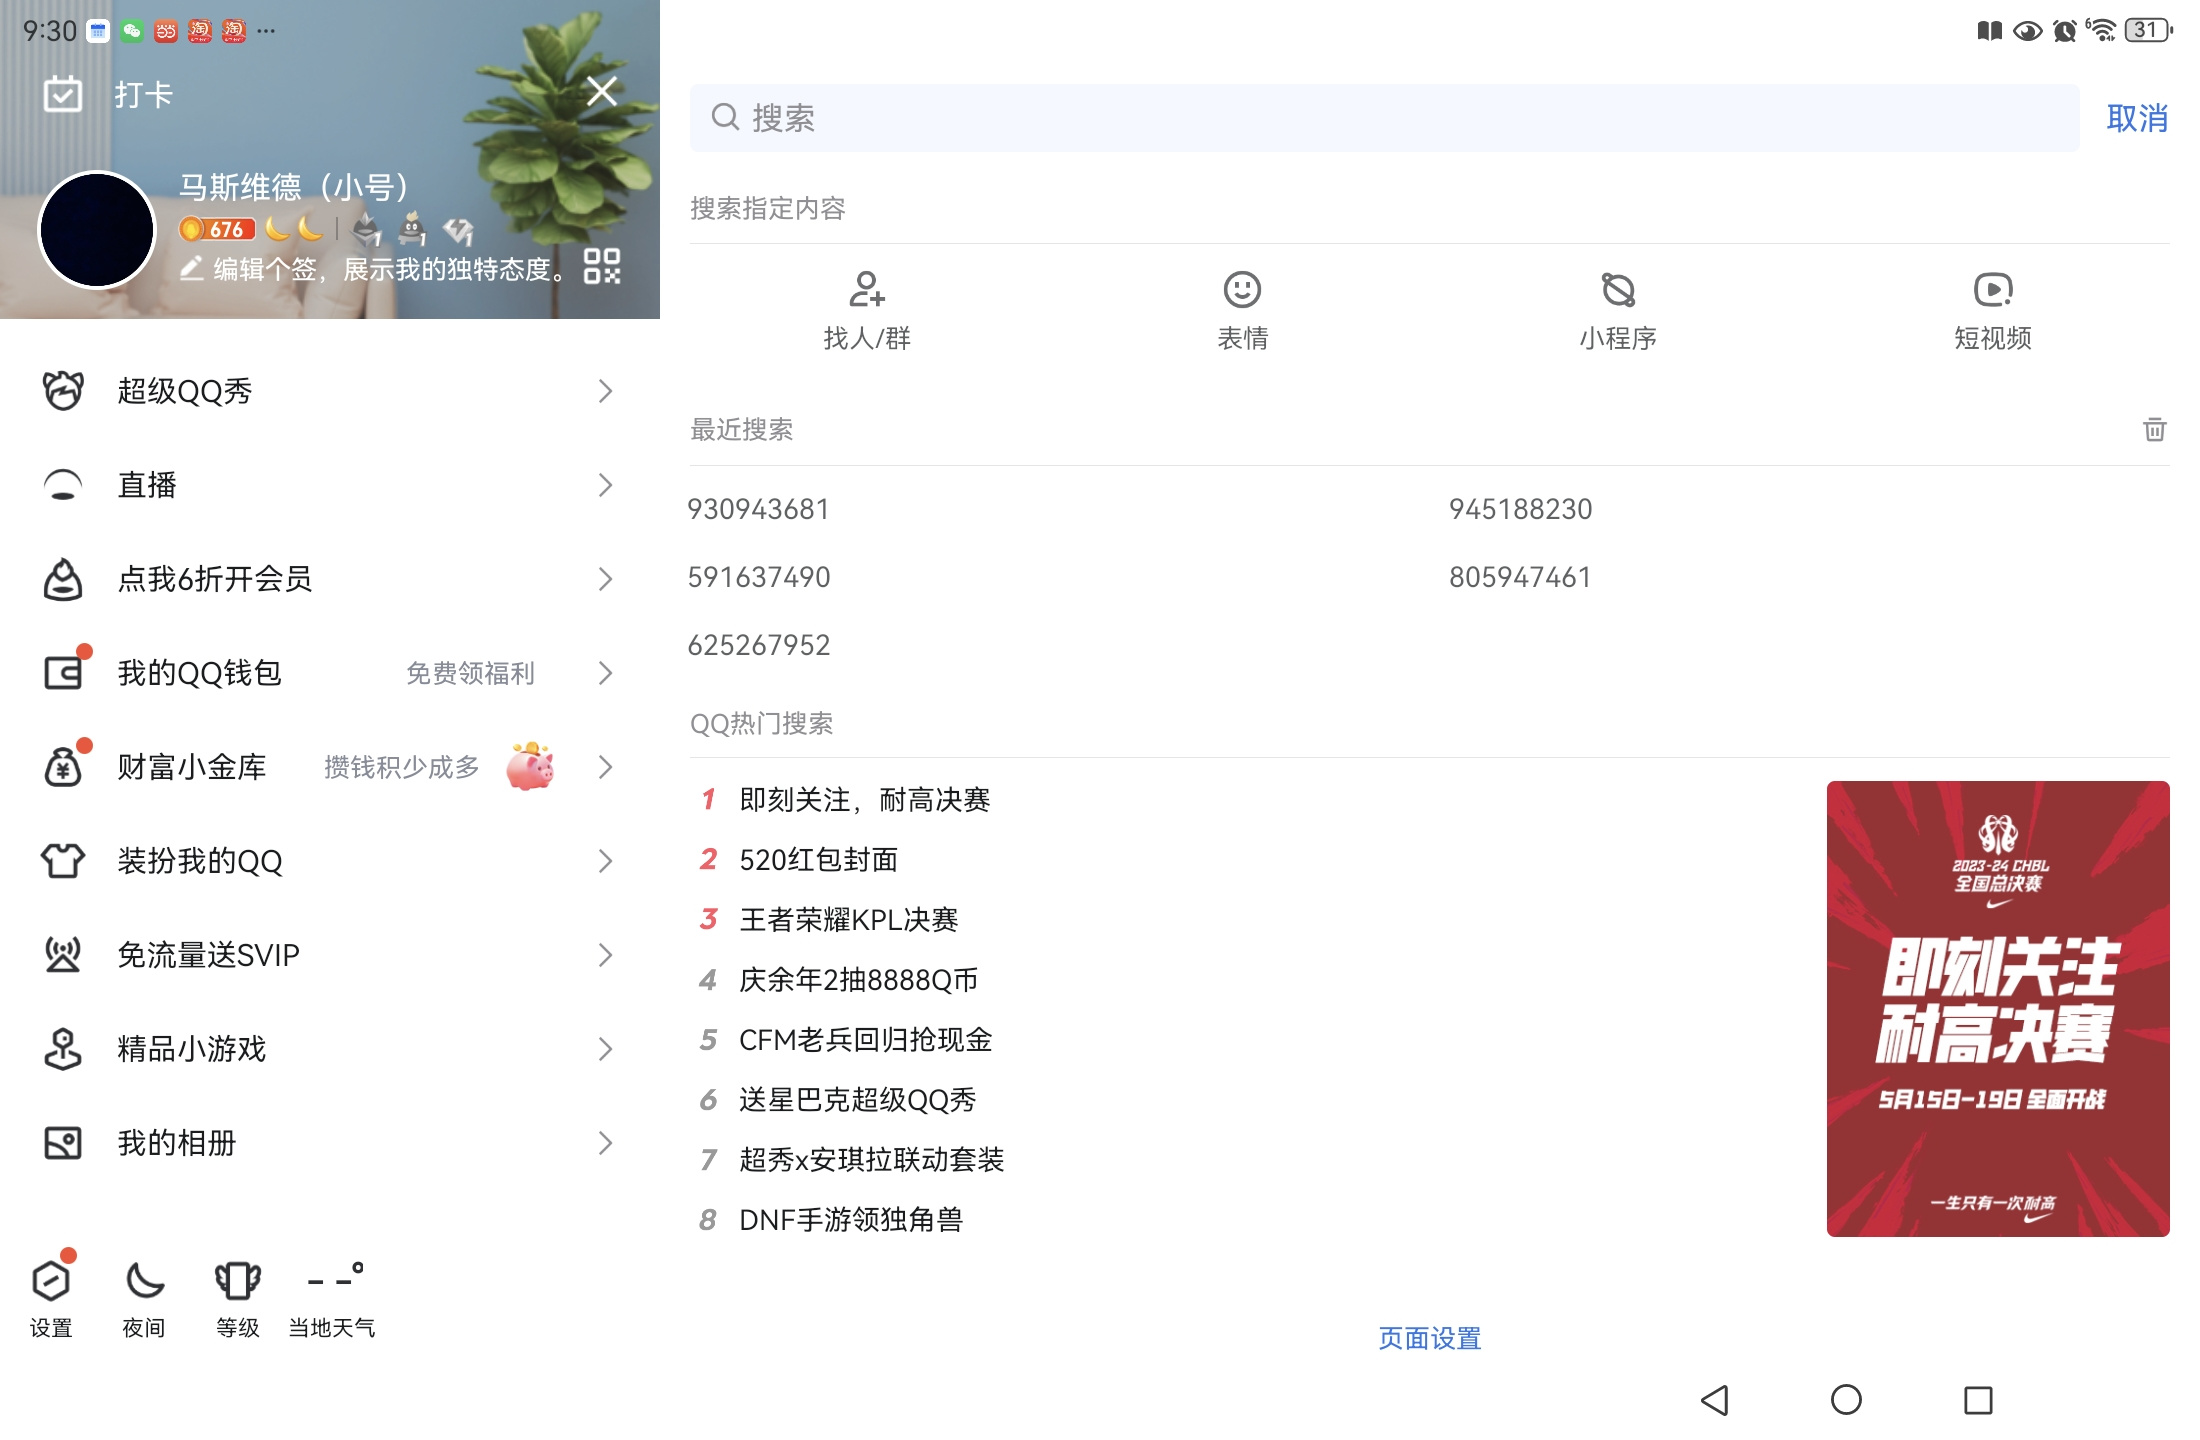Image resolution: width=2200 pixels, height=1440 pixels.
Task: Select 小程序 mini program search category
Action: pyautogui.click(x=1618, y=311)
